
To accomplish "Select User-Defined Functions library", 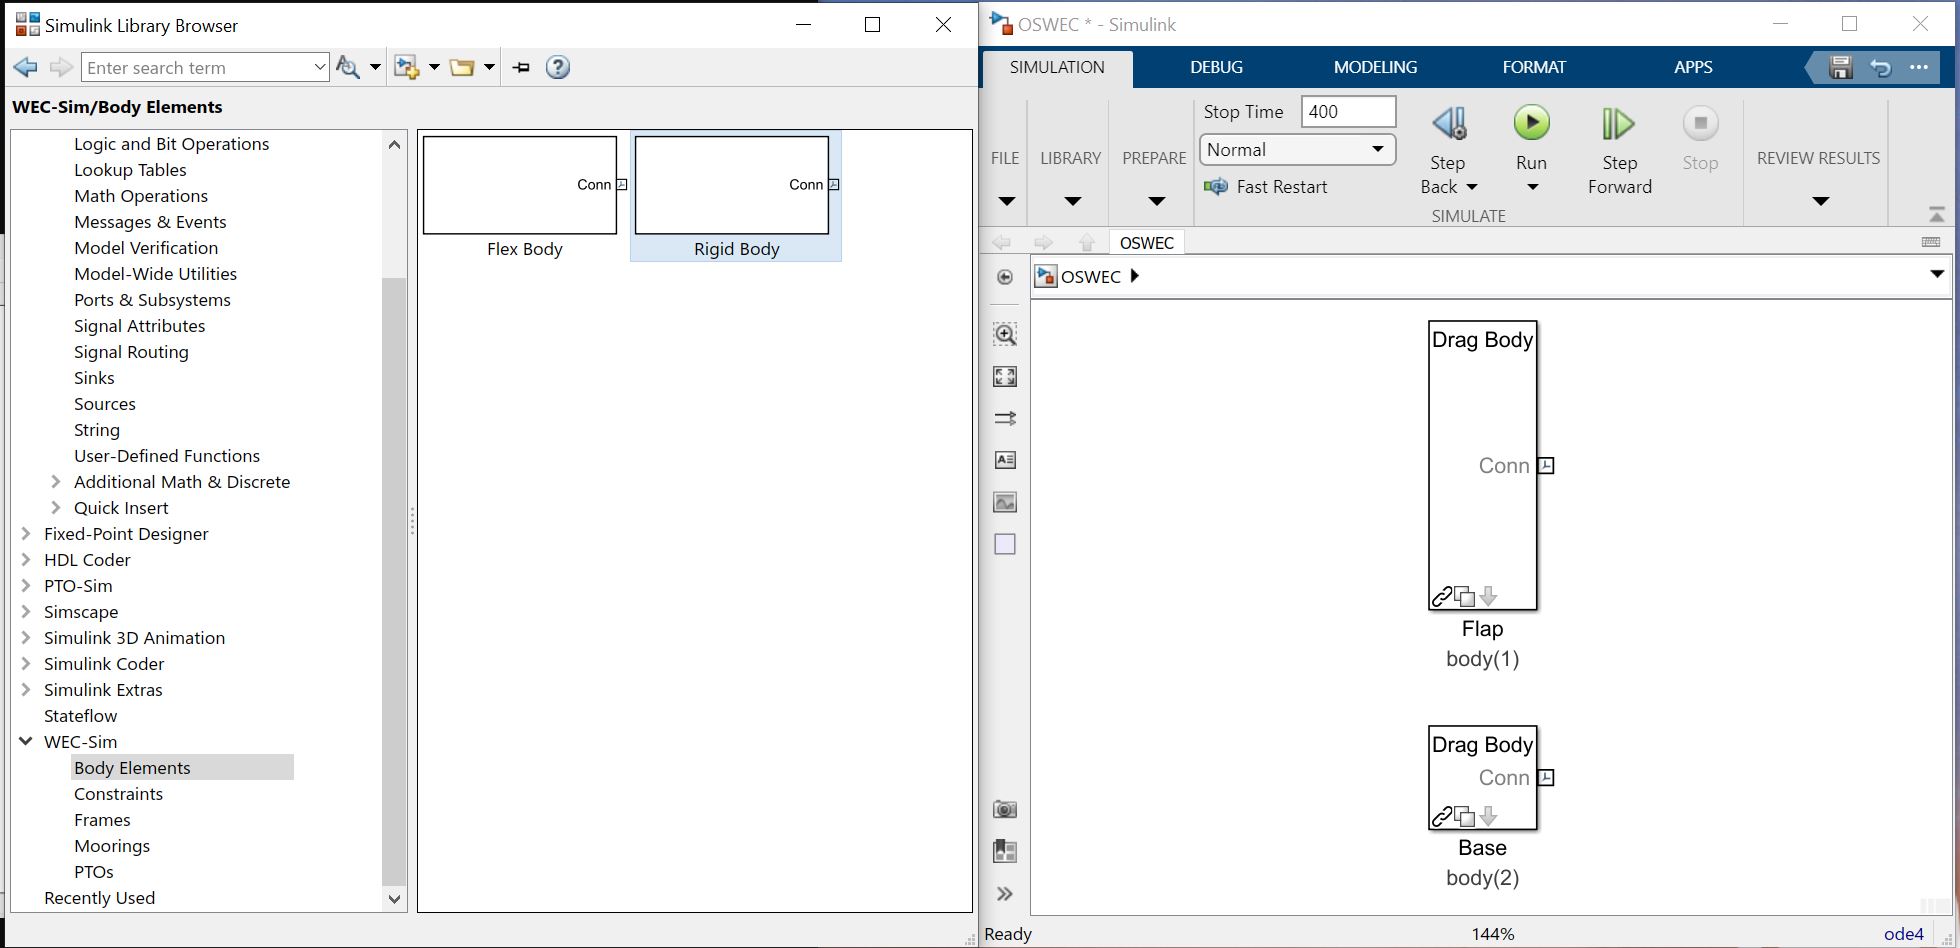I will [167, 456].
